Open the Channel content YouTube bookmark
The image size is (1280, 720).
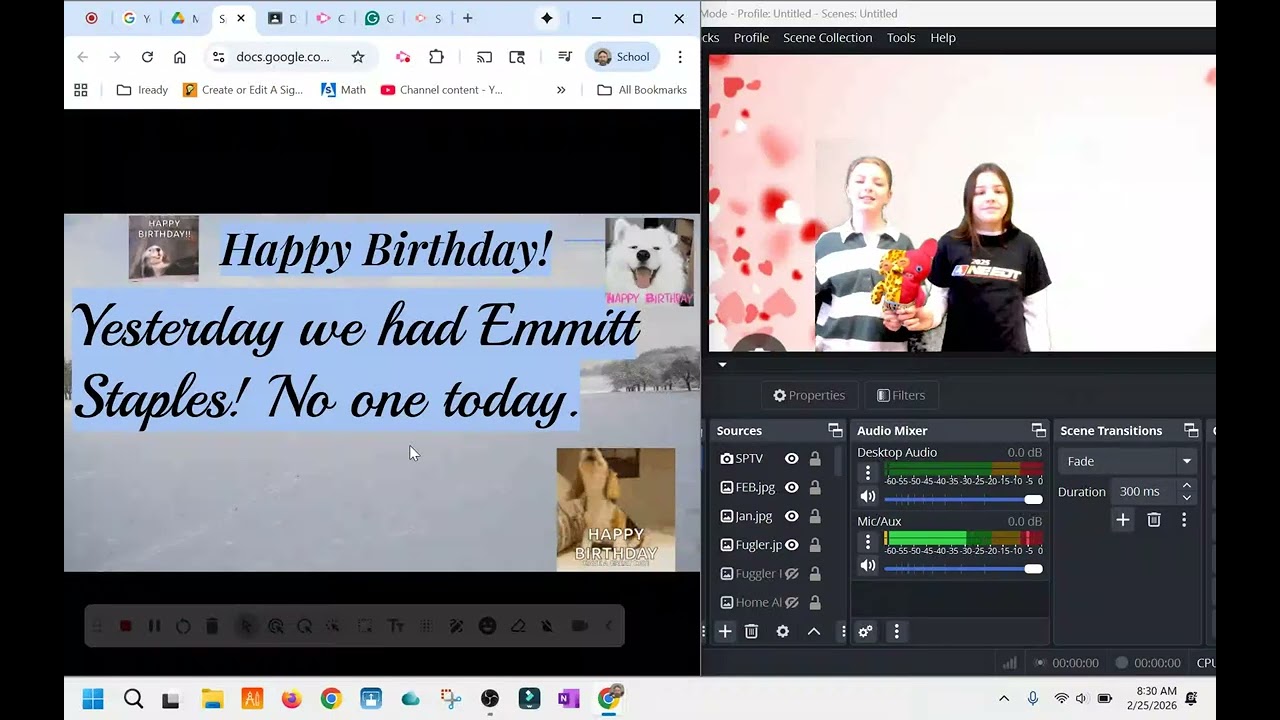point(442,90)
